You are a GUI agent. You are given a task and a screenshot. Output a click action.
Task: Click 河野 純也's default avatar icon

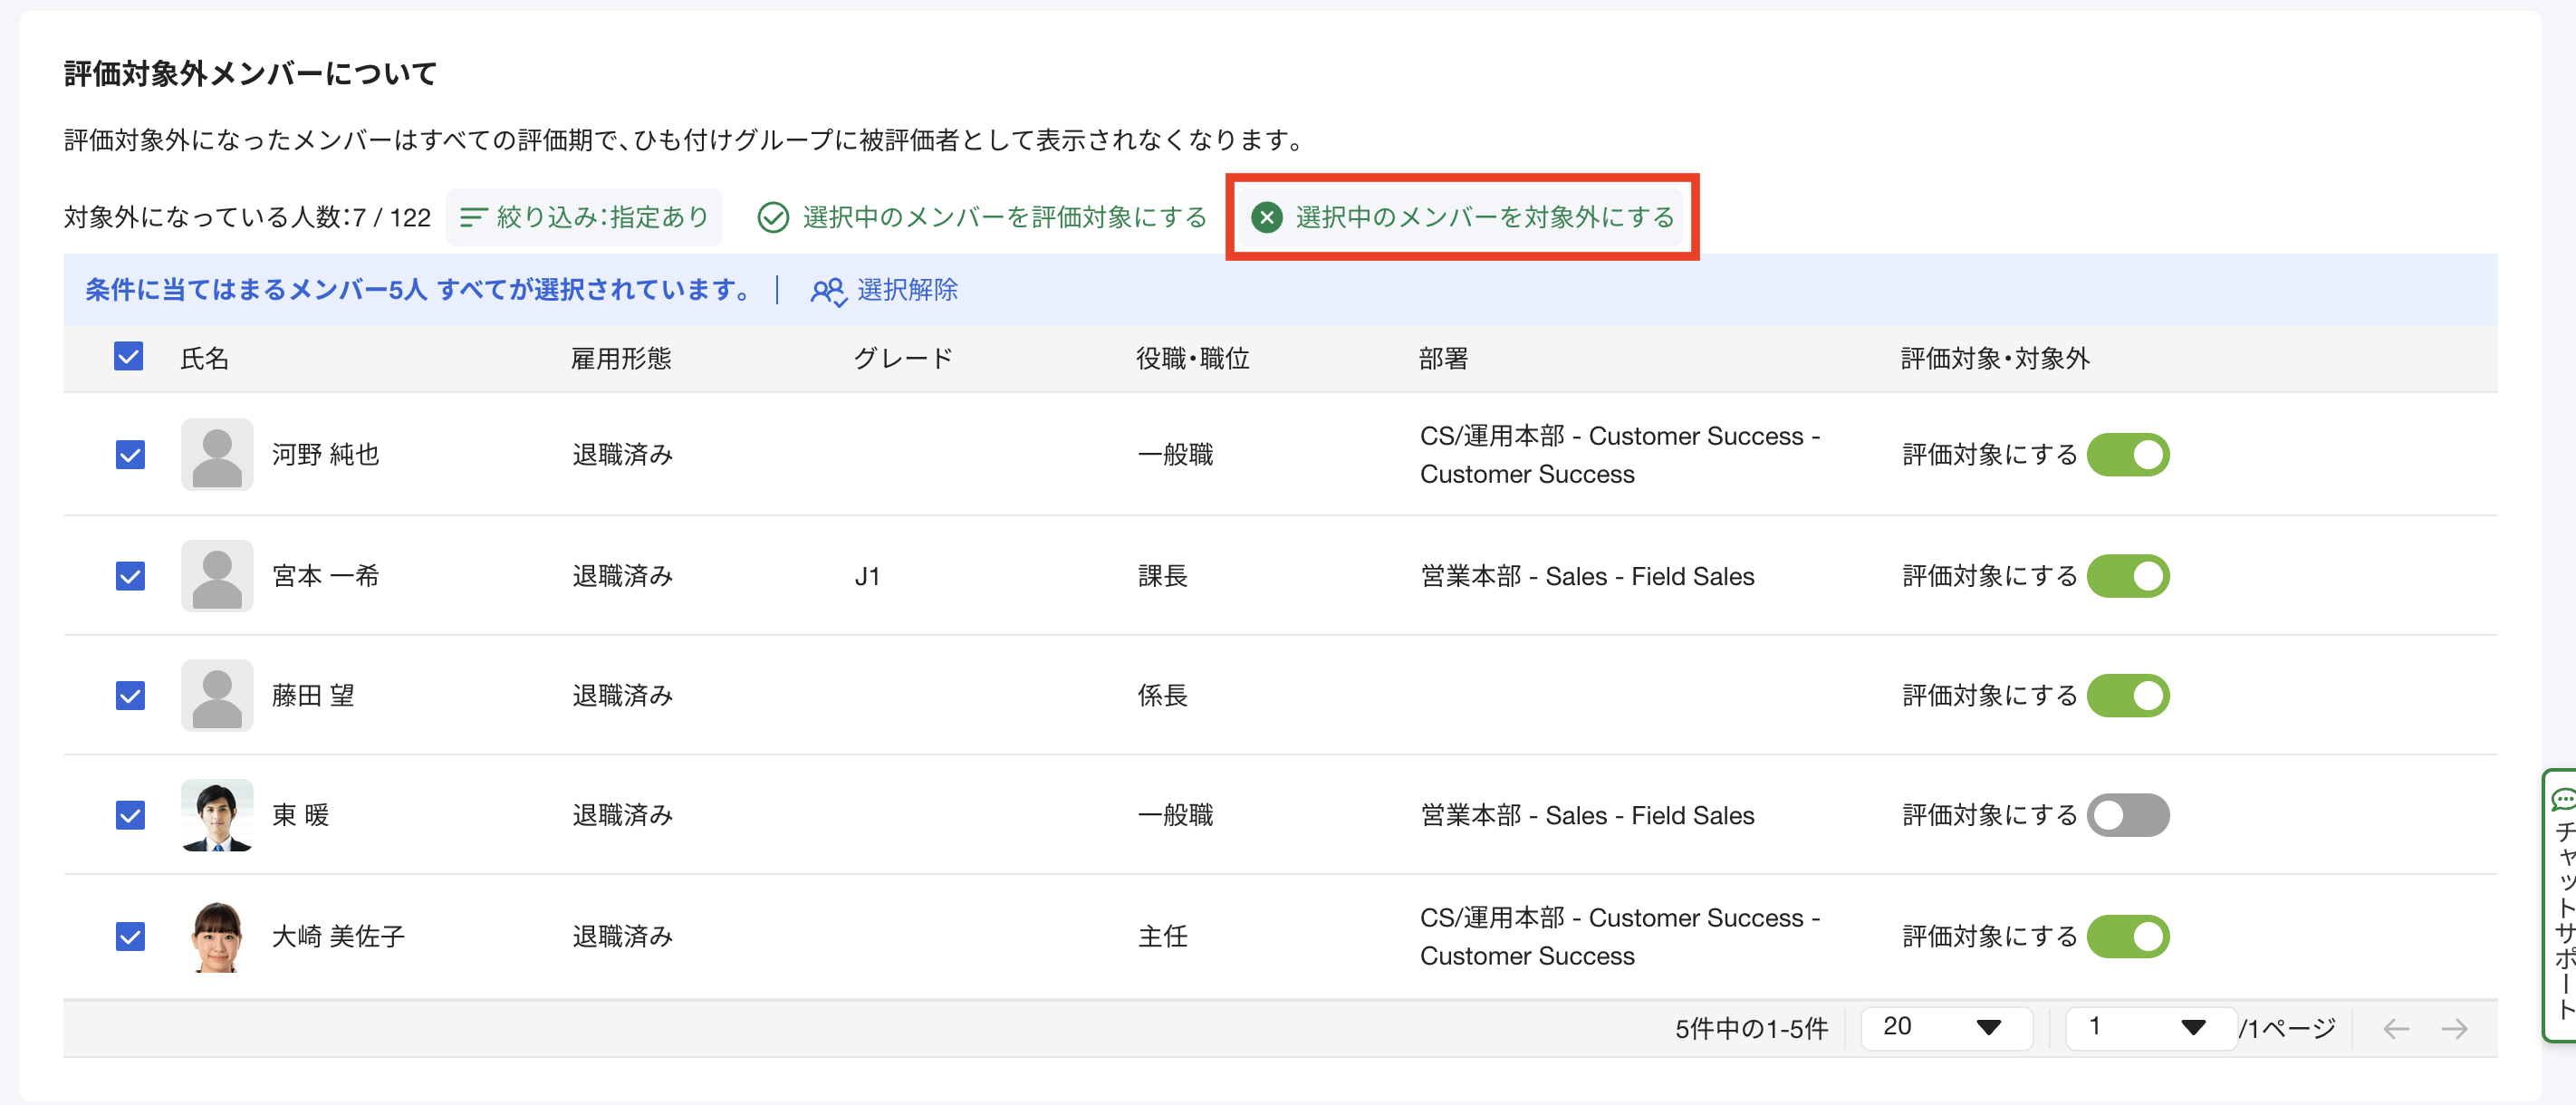tap(217, 455)
